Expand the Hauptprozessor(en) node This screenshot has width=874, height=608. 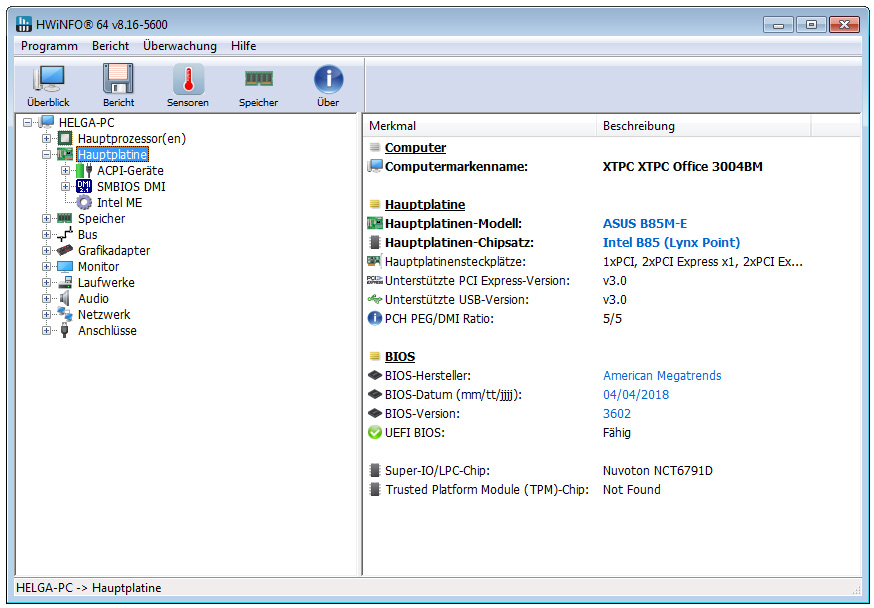[x=47, y=138]
